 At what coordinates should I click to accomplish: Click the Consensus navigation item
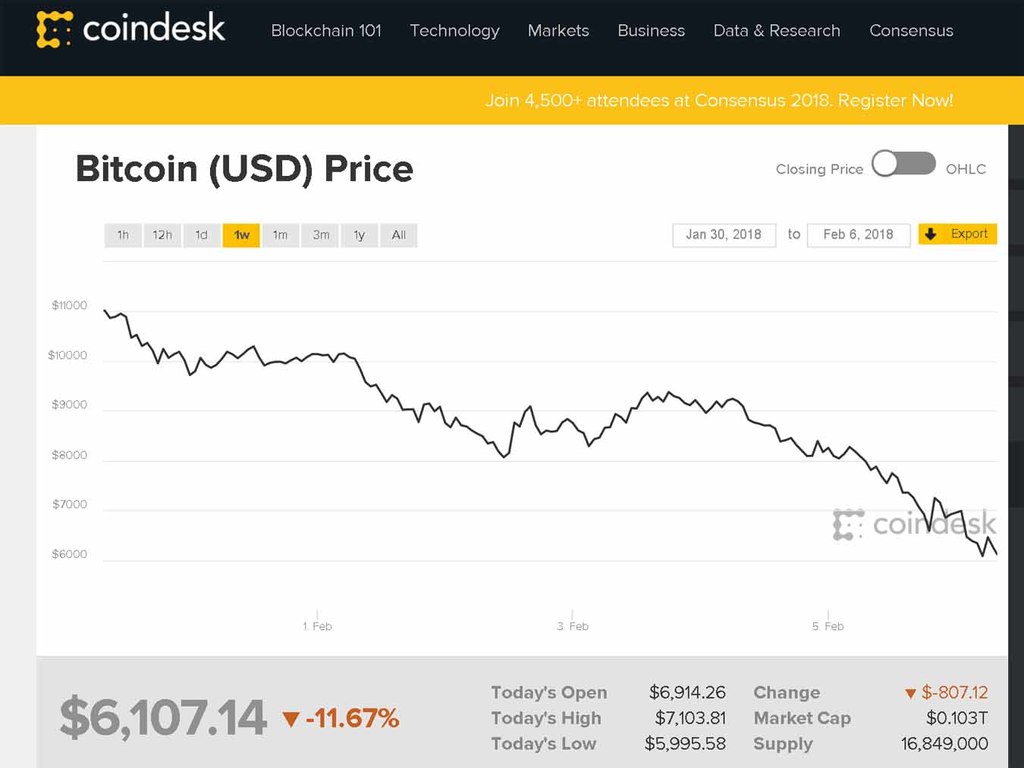pyautogui.click(x=910, y=31)
